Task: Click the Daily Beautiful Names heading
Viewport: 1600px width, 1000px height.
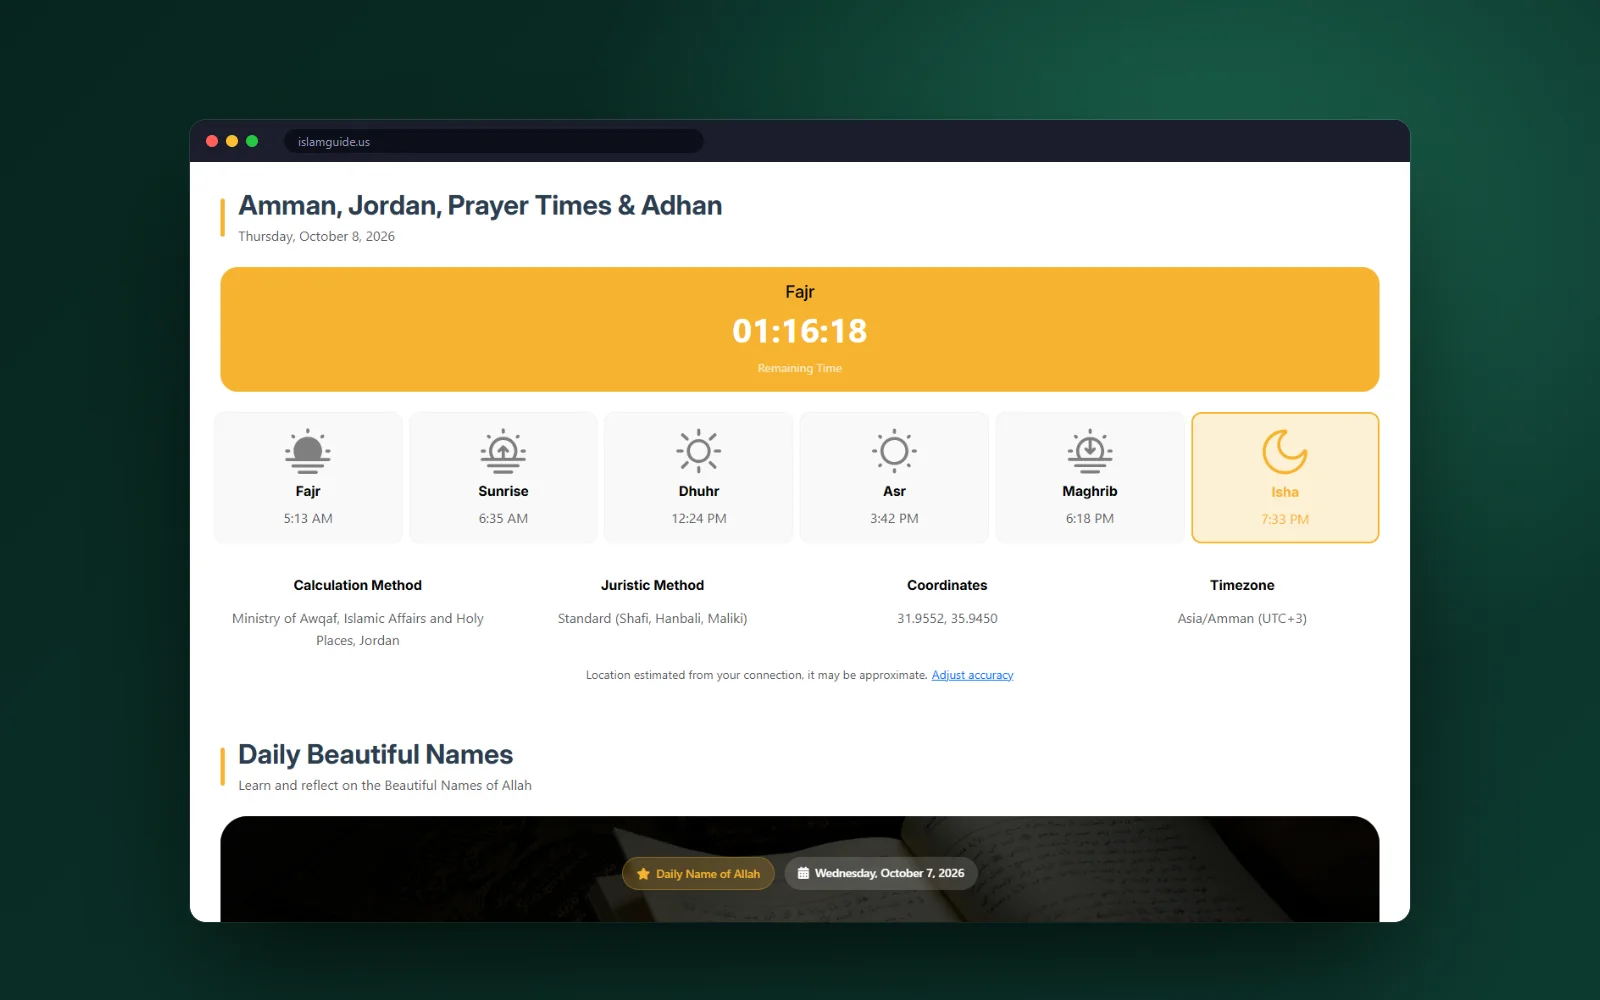Action: pos(375,754)
